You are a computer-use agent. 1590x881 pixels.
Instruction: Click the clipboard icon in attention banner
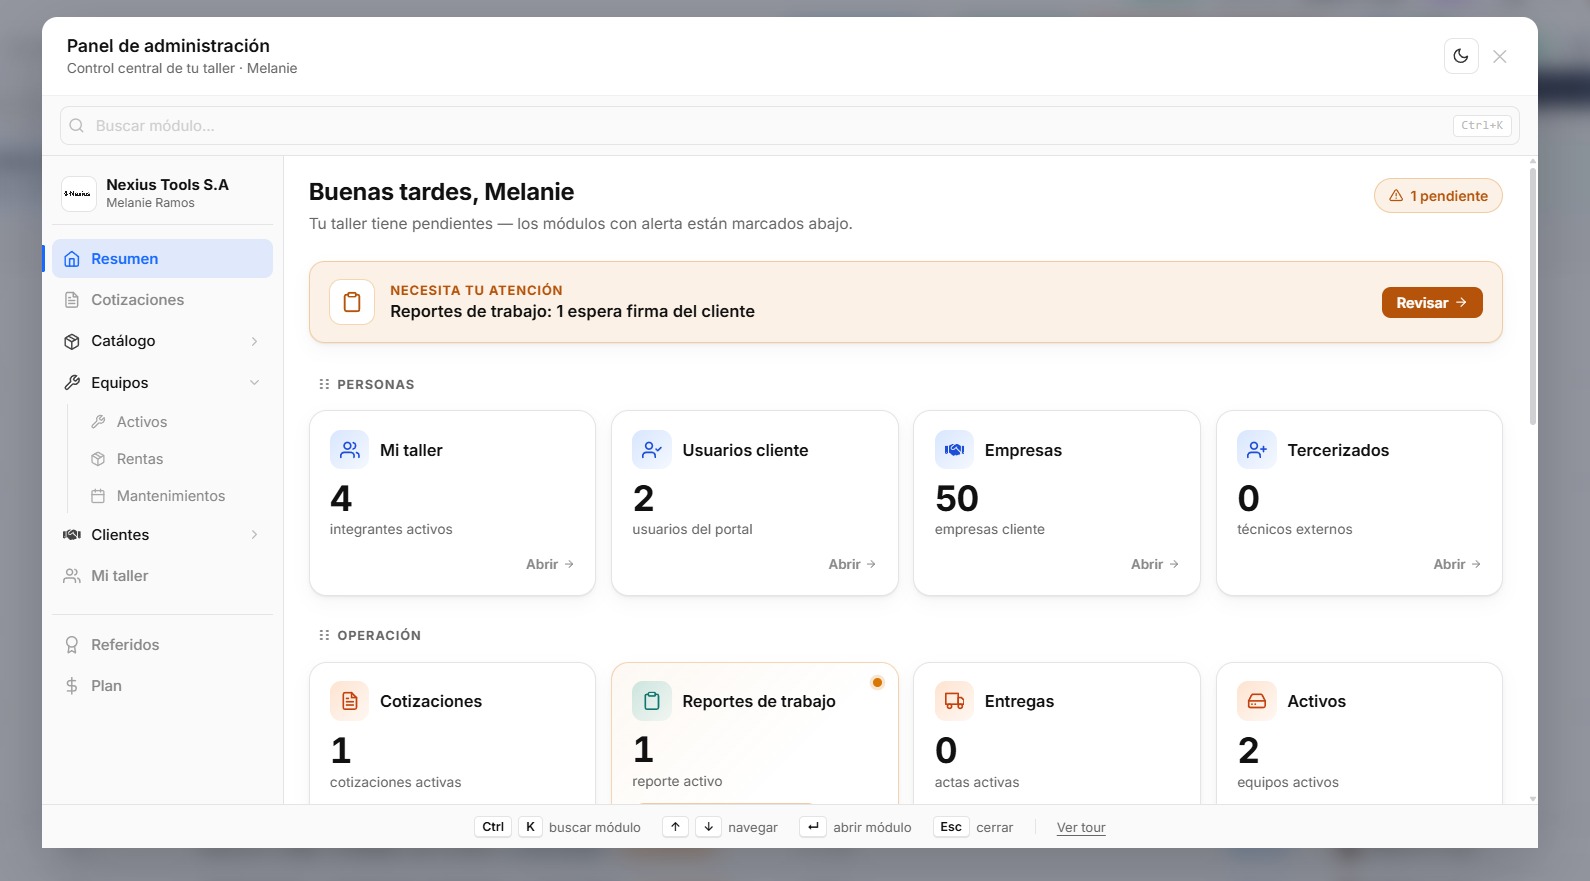coord(352,302)
